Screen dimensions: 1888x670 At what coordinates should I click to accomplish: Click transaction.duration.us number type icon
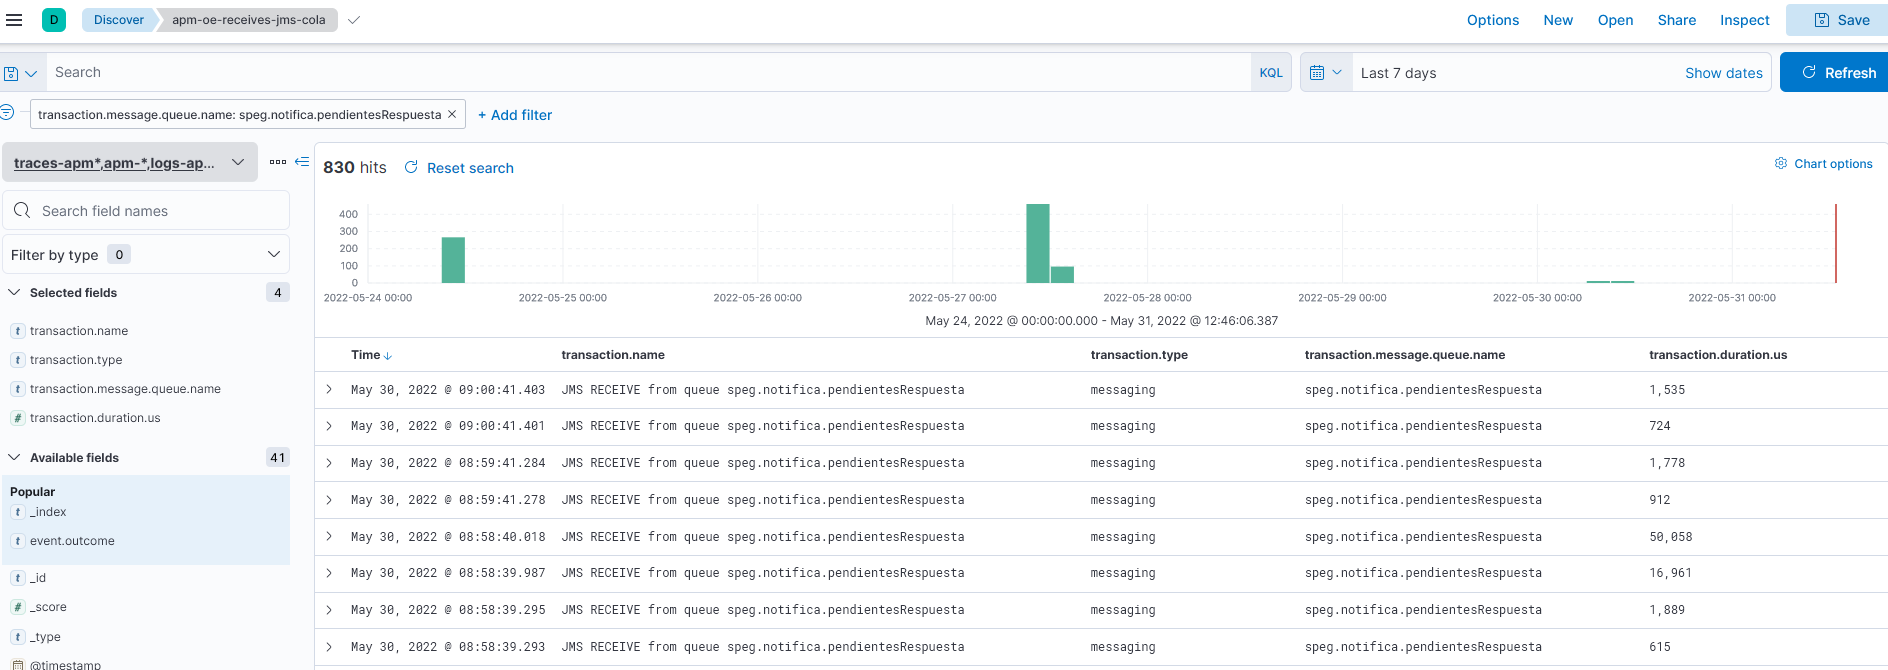tap(18, 418)
